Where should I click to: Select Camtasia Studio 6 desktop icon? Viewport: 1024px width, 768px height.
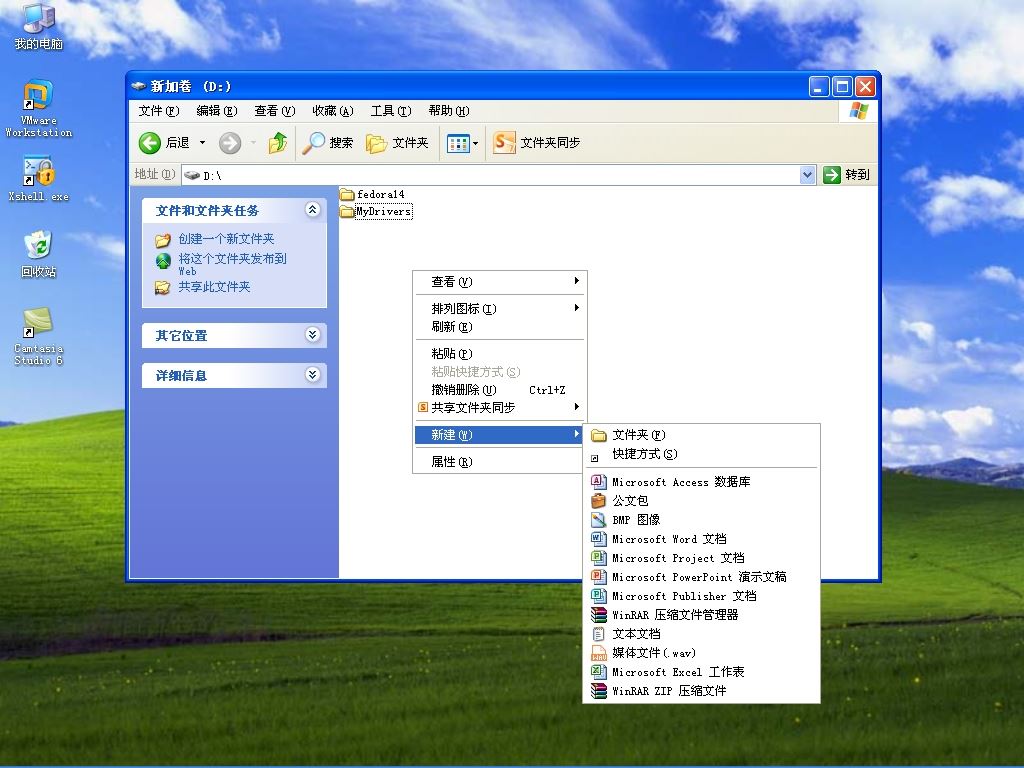coord(39,336)
